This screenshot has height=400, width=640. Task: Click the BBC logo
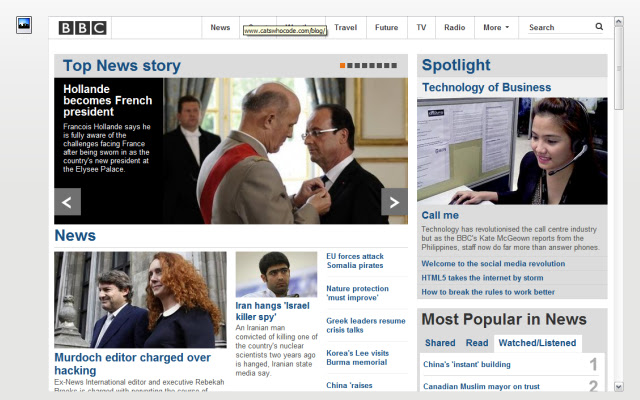(82, 28)
